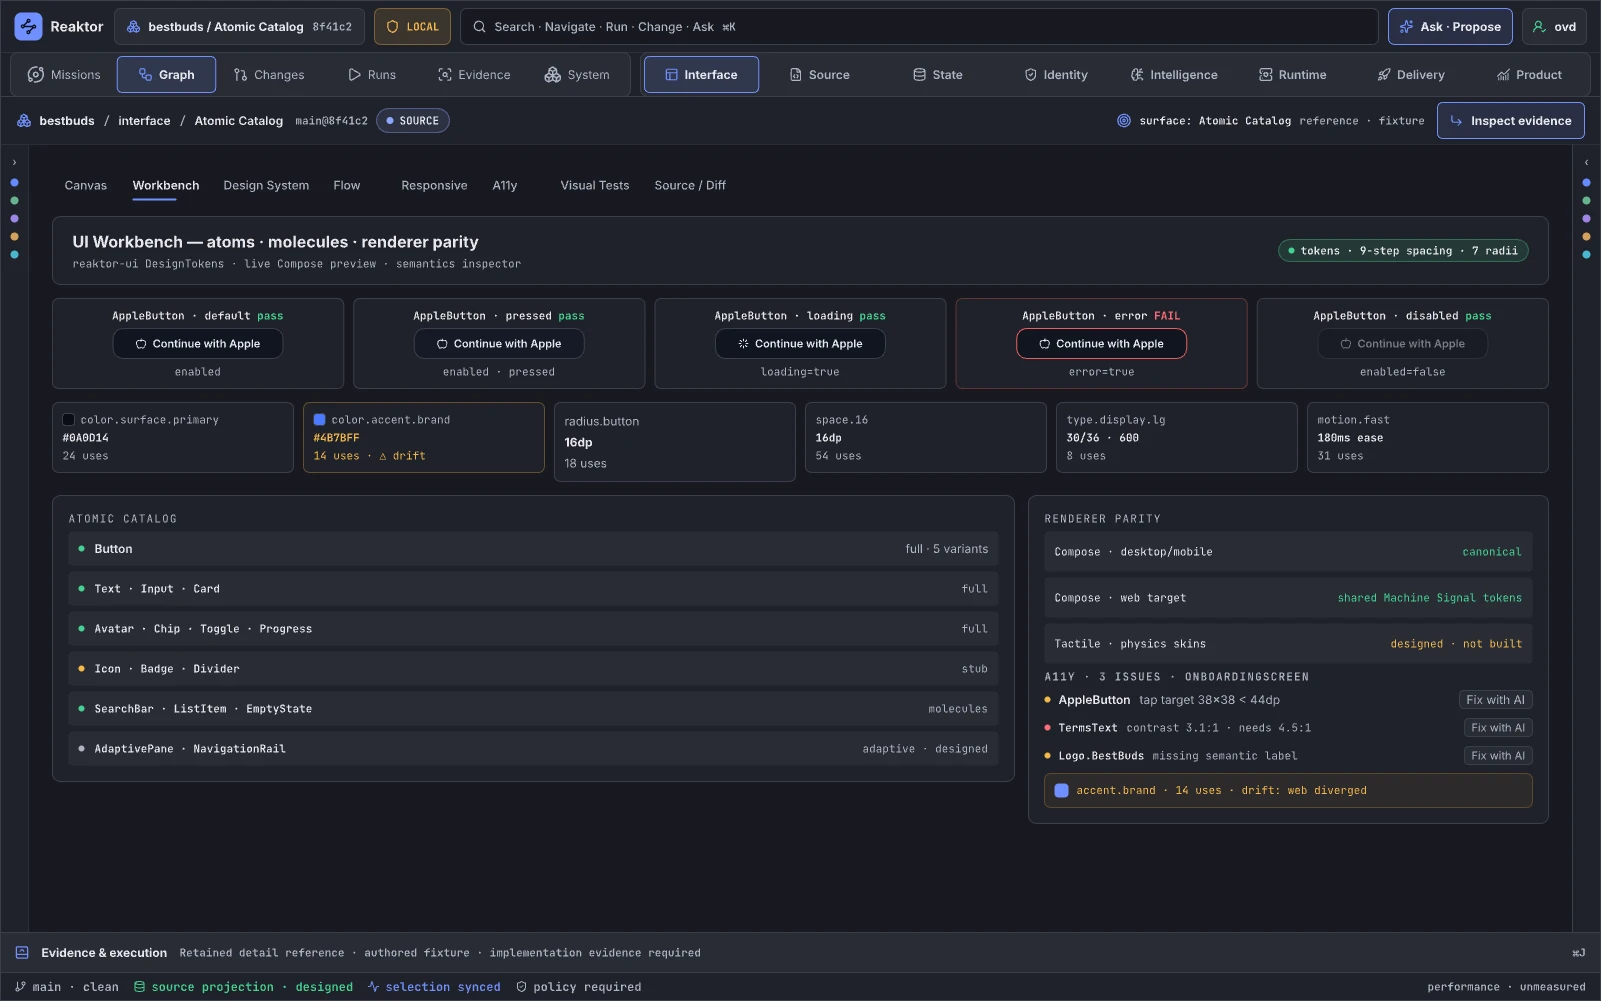Open the Evidence section

pyautogui.click(x=474, y=75)
